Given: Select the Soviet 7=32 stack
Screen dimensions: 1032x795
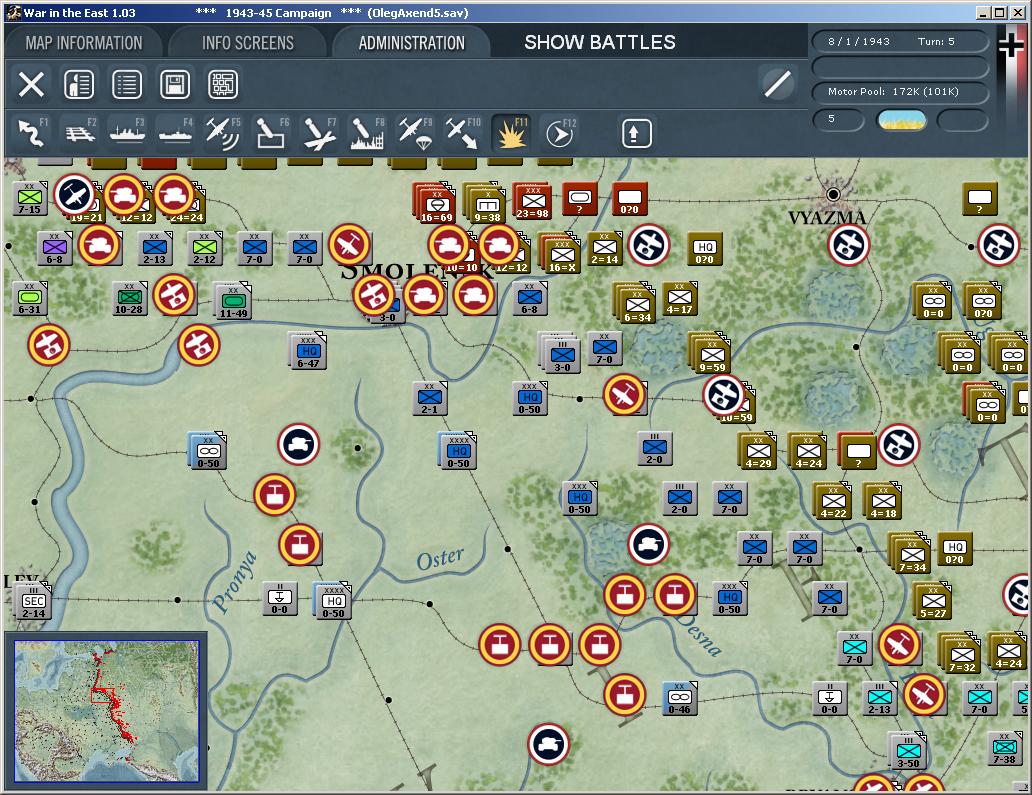Looking at the screenshot, I should click(x=961, y=654).
